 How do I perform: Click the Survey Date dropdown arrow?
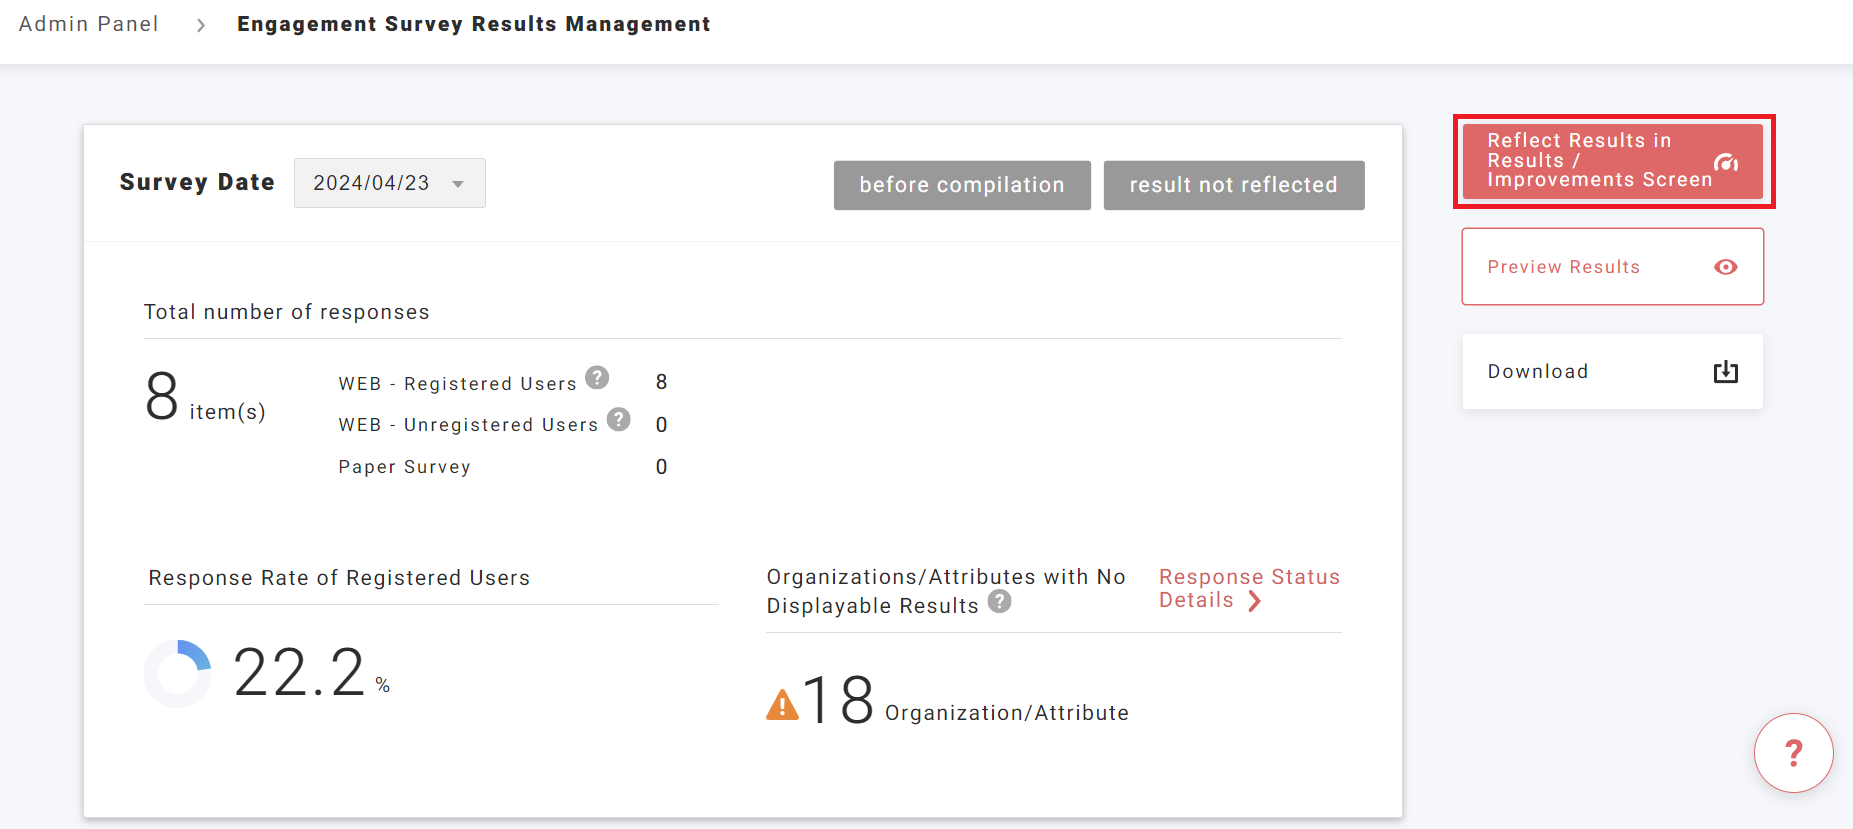pos(458,184)
